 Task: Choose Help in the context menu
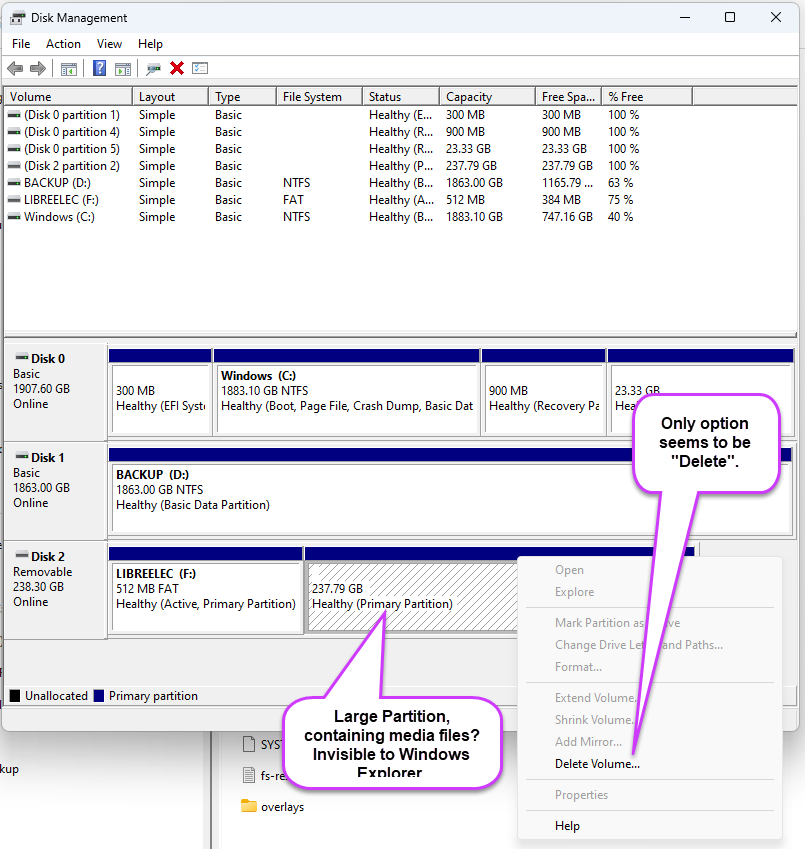567,826
